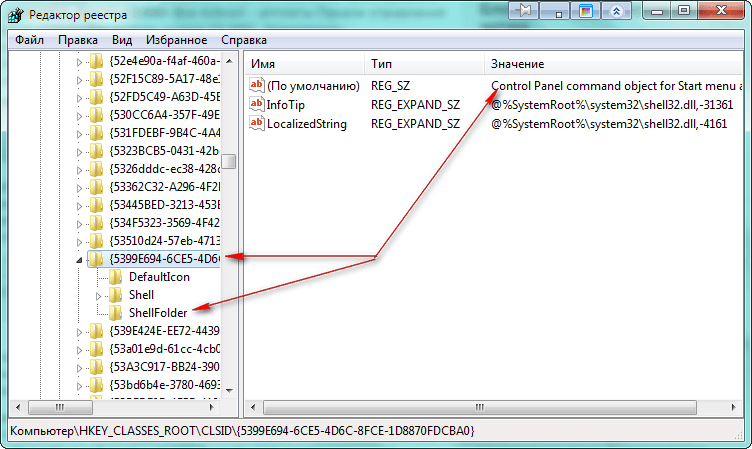This screenshot has width=752, height=449.
Task: Select the InfoTip value name
Action: coord(285,105)
